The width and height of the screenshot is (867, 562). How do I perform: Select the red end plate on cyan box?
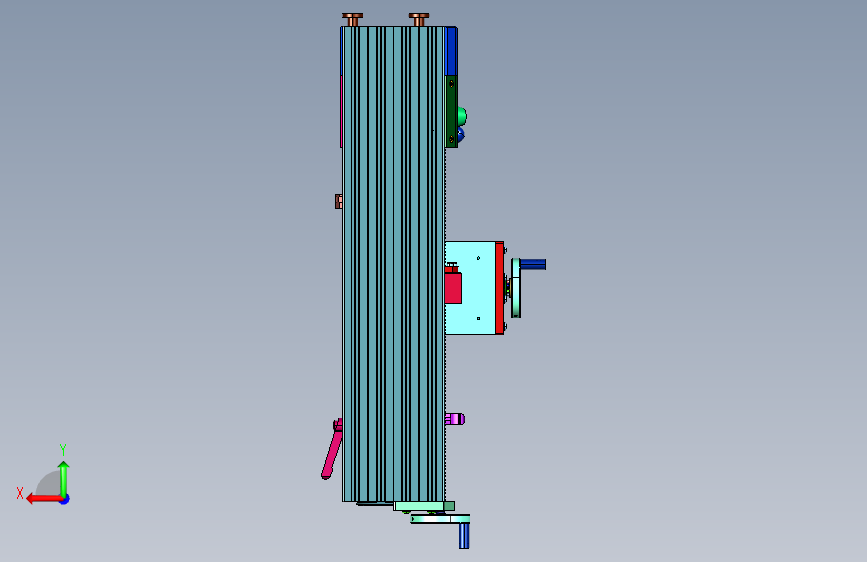coord(500,288)
